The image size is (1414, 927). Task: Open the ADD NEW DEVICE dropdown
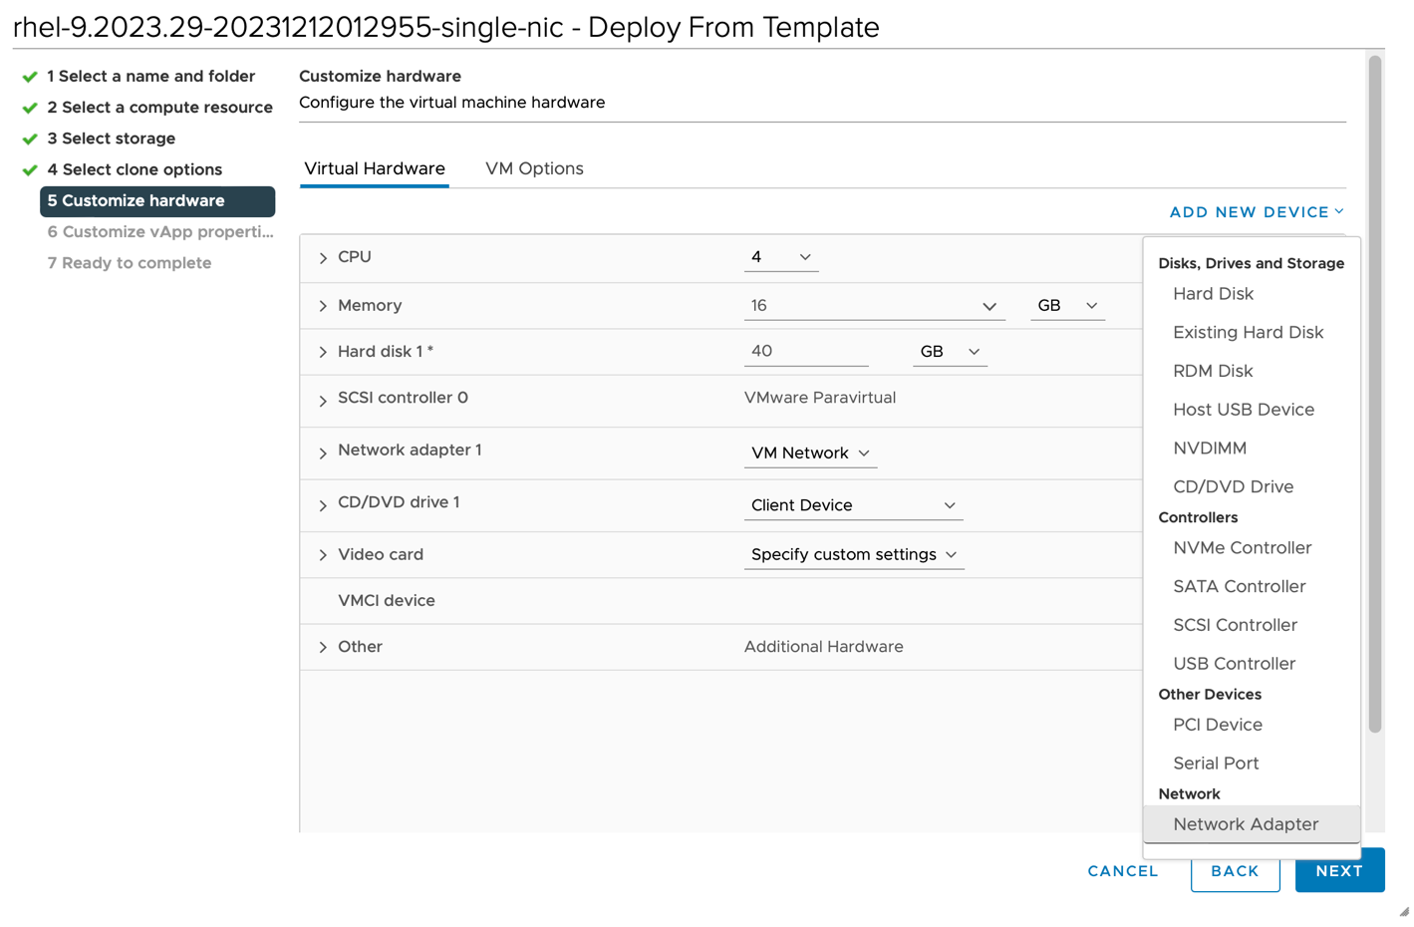[x=1253, y=211]
